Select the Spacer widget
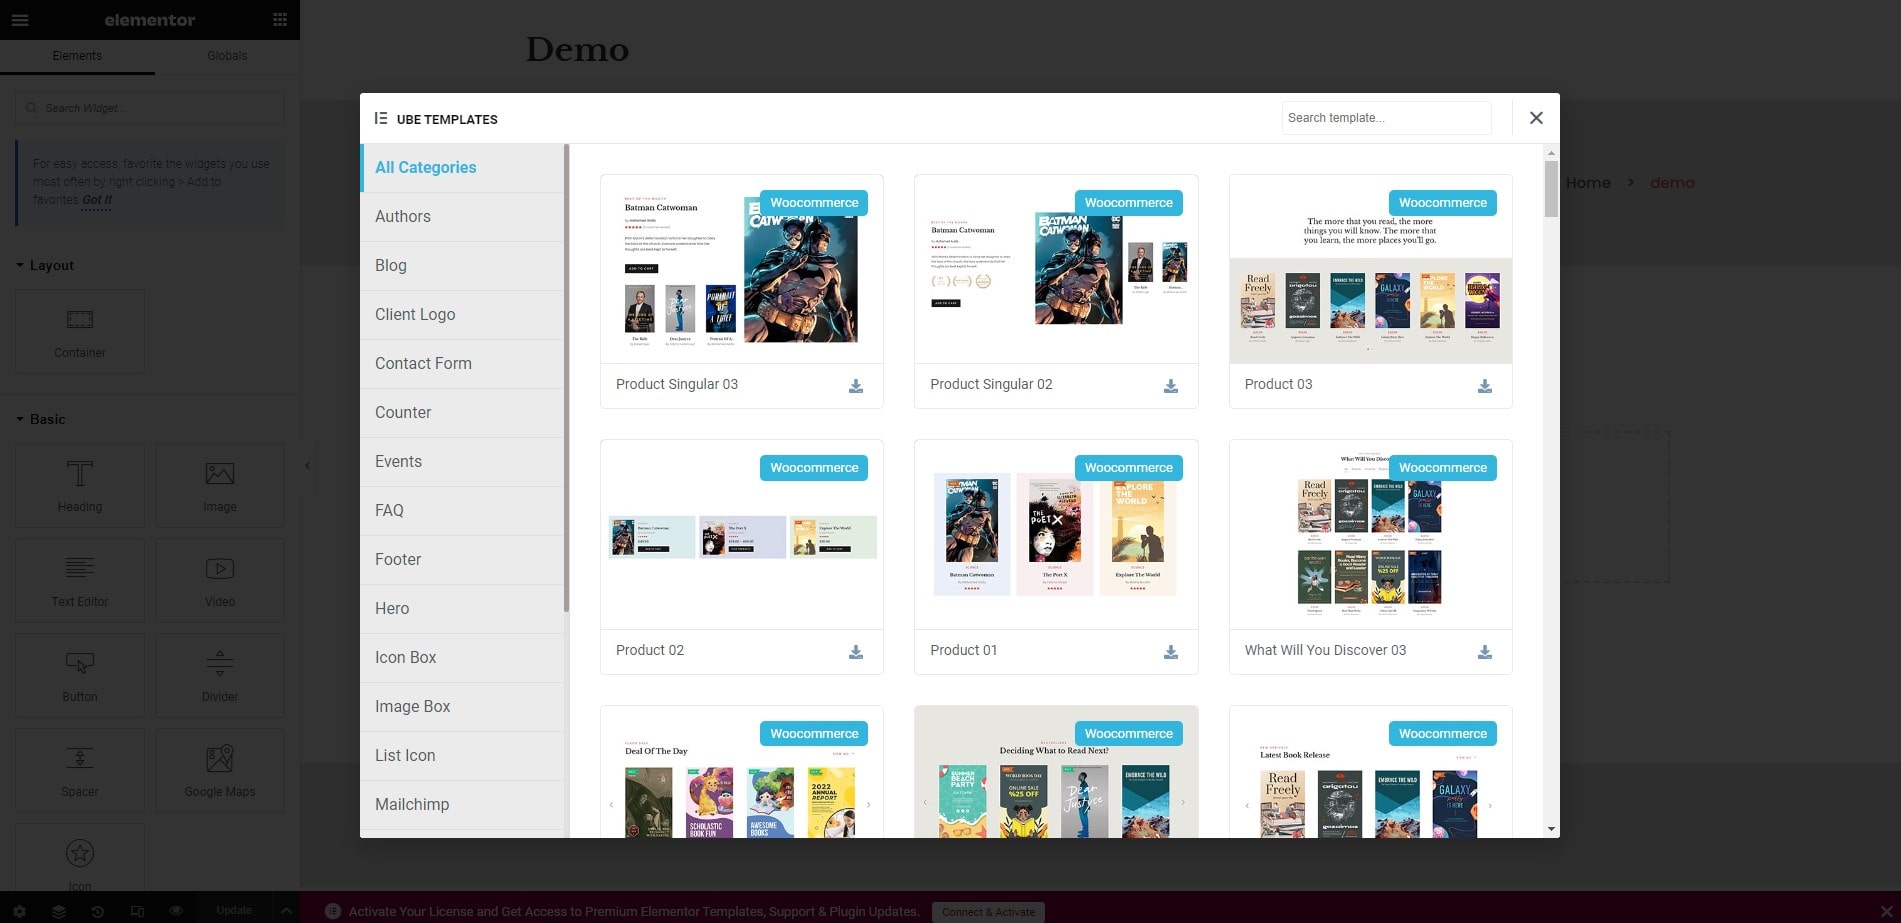The width and height of the screenshot is (1901, 923). pyautogui.click(x=80, y=771)
